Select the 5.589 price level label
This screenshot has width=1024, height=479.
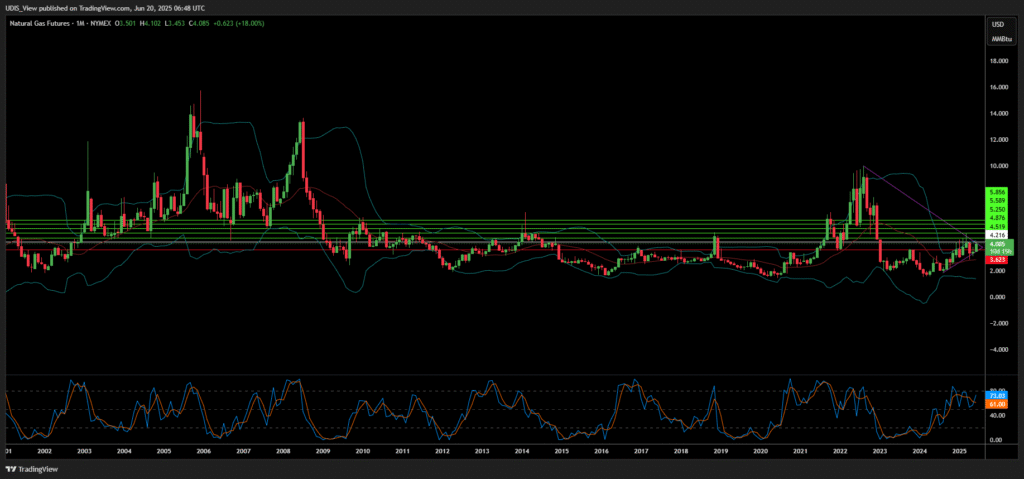[997, 201]
